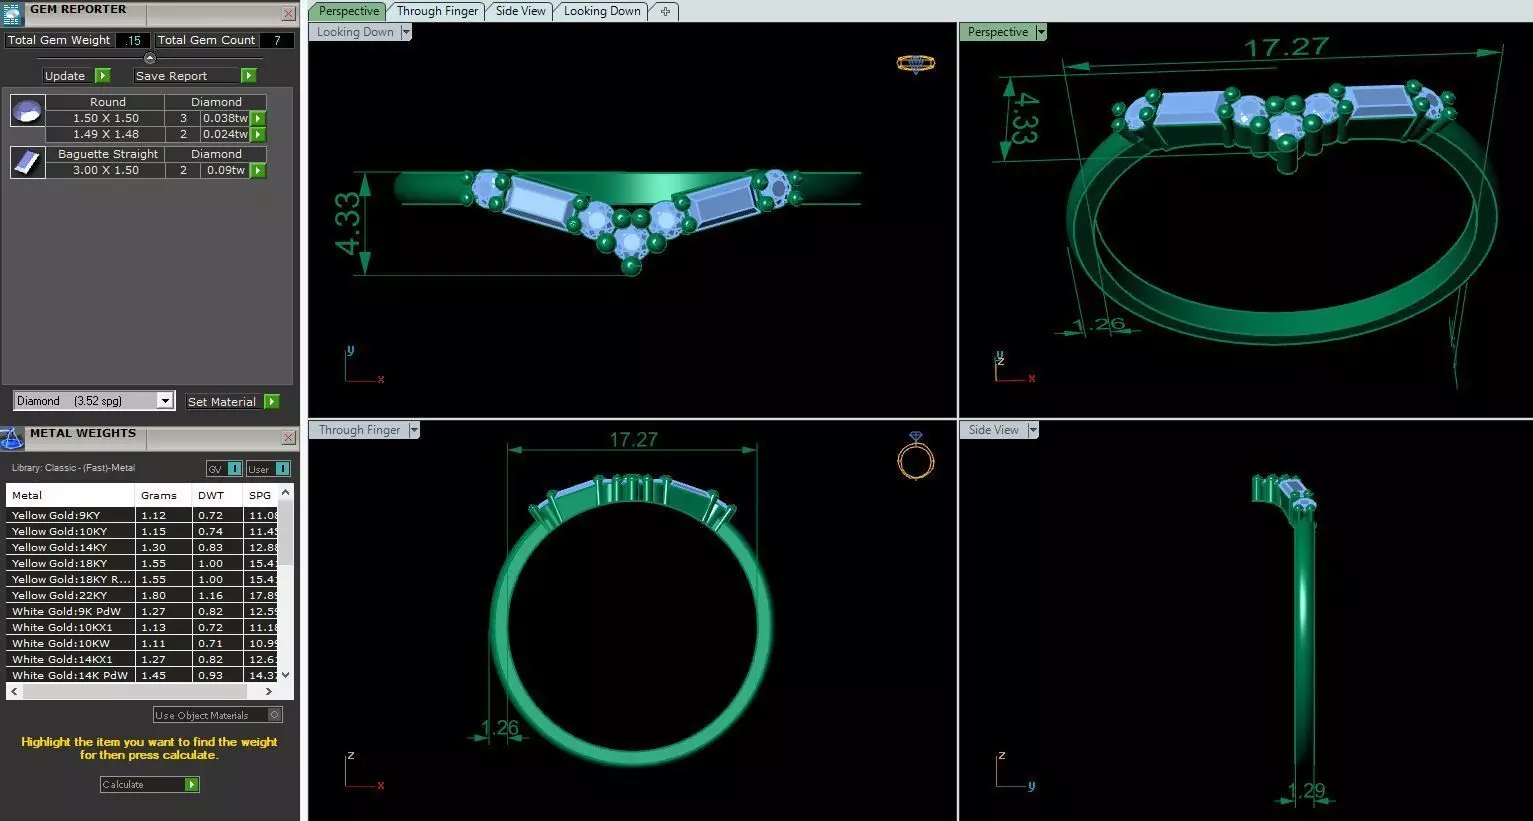Collapse Gem Reporter totals with round arrow
1533x821 pixels.
[150, 58]
